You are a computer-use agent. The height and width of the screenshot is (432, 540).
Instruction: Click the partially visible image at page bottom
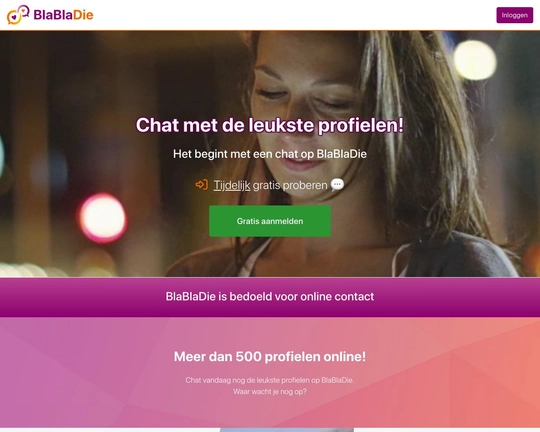(287, 430)
